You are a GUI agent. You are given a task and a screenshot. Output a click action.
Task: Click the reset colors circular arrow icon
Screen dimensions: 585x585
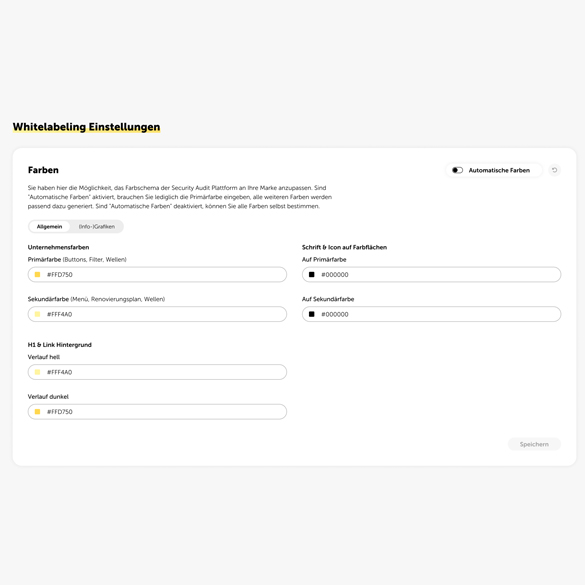554,170
